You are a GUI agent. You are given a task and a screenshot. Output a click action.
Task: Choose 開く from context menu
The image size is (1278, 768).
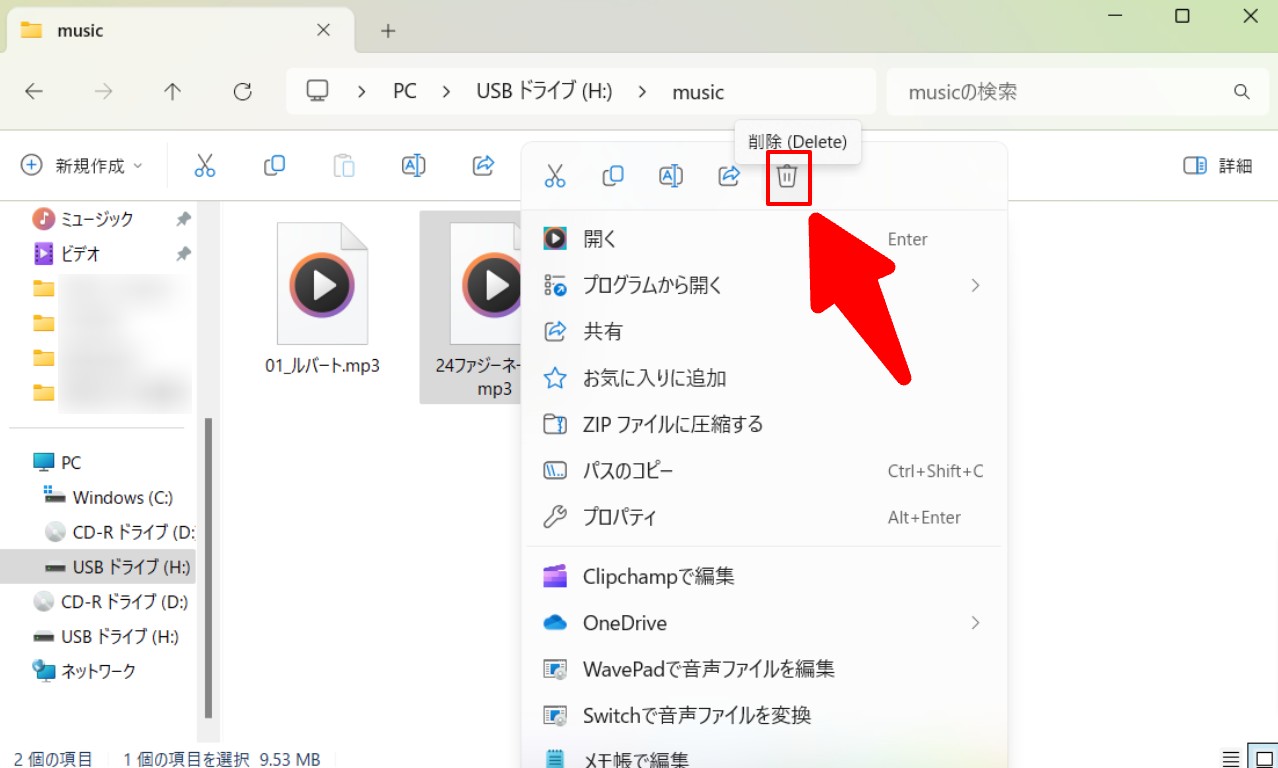764,239
